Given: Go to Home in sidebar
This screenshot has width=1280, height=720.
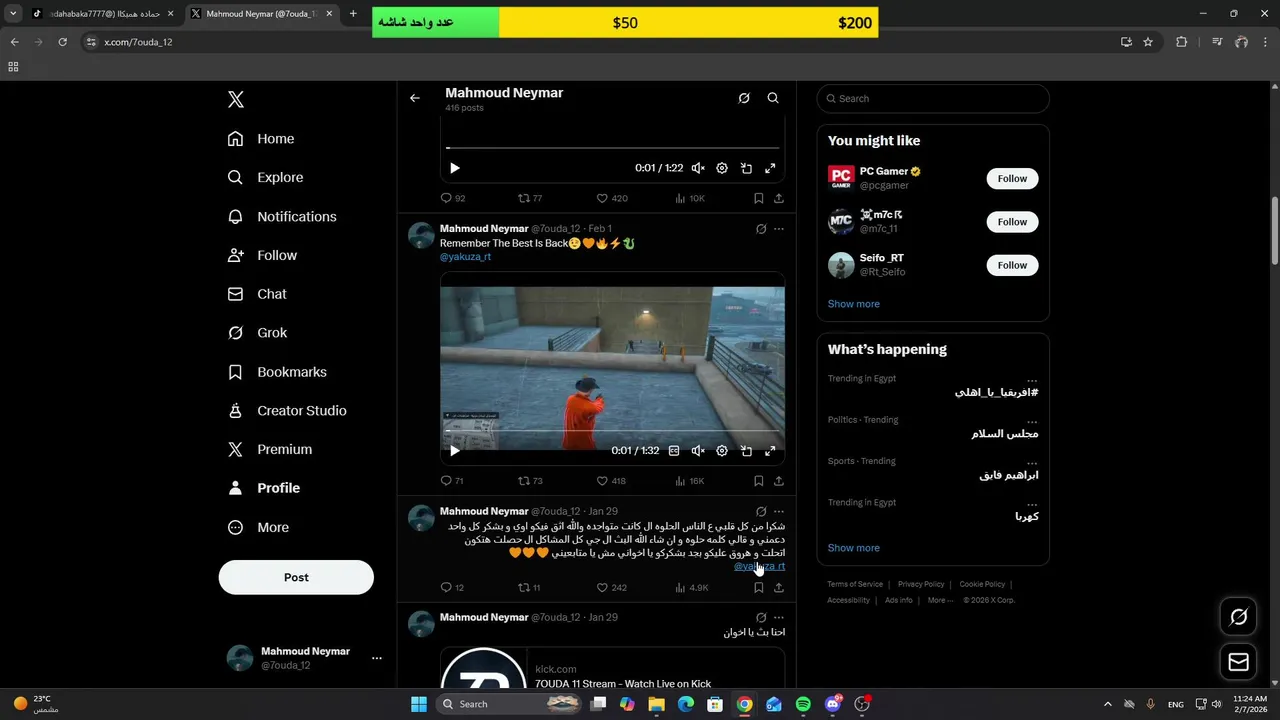Looking at the screenshot, I should click(261, 139).
